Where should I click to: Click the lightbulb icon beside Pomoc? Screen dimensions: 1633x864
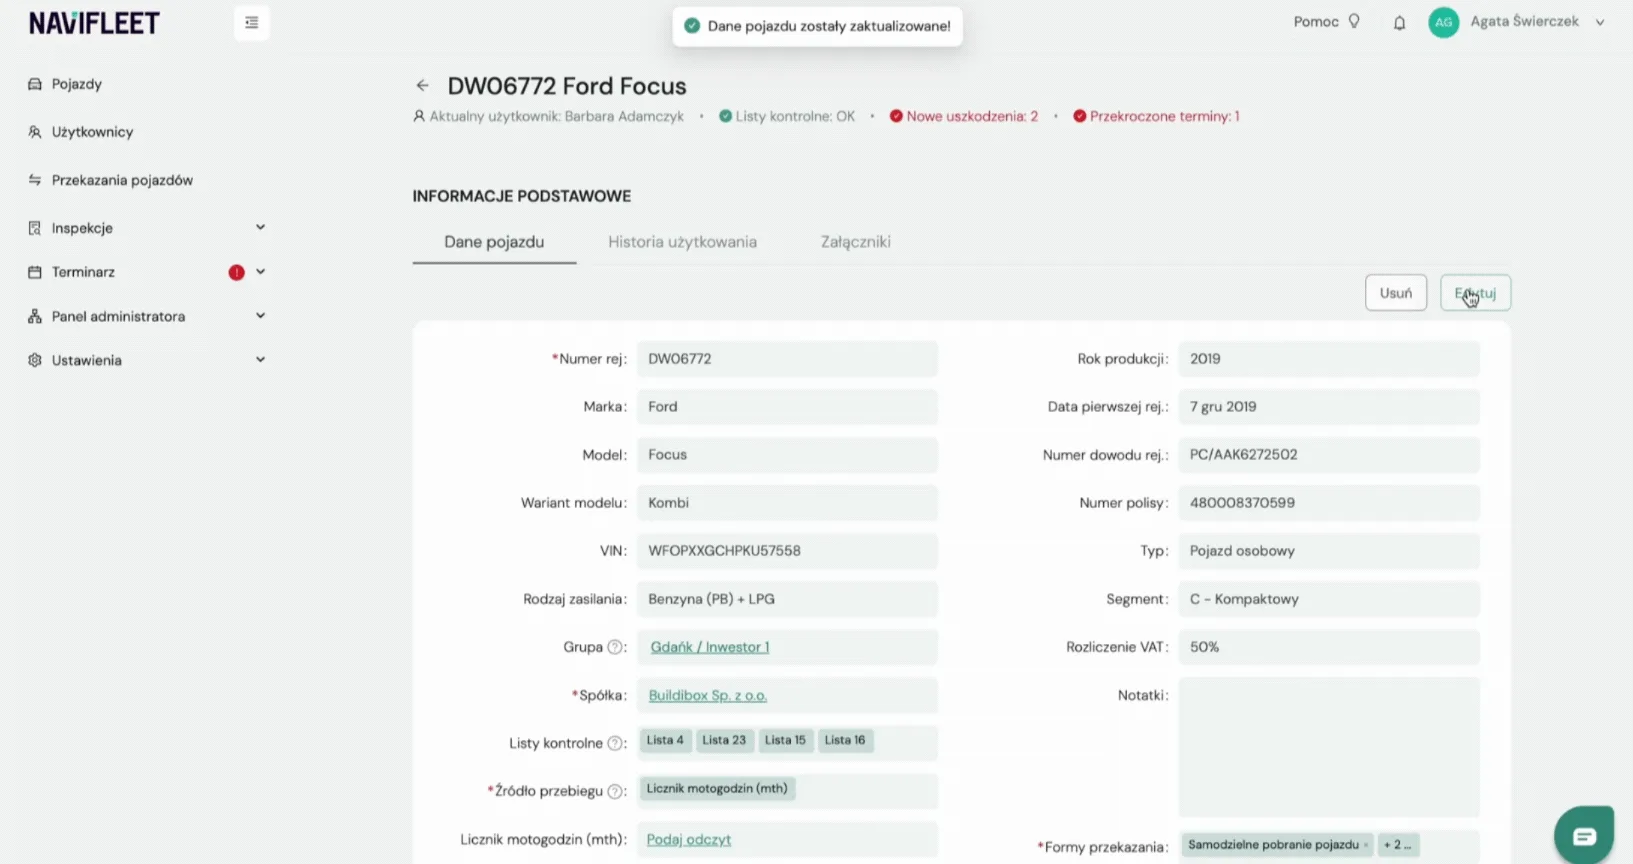(x=1354, y=21)
